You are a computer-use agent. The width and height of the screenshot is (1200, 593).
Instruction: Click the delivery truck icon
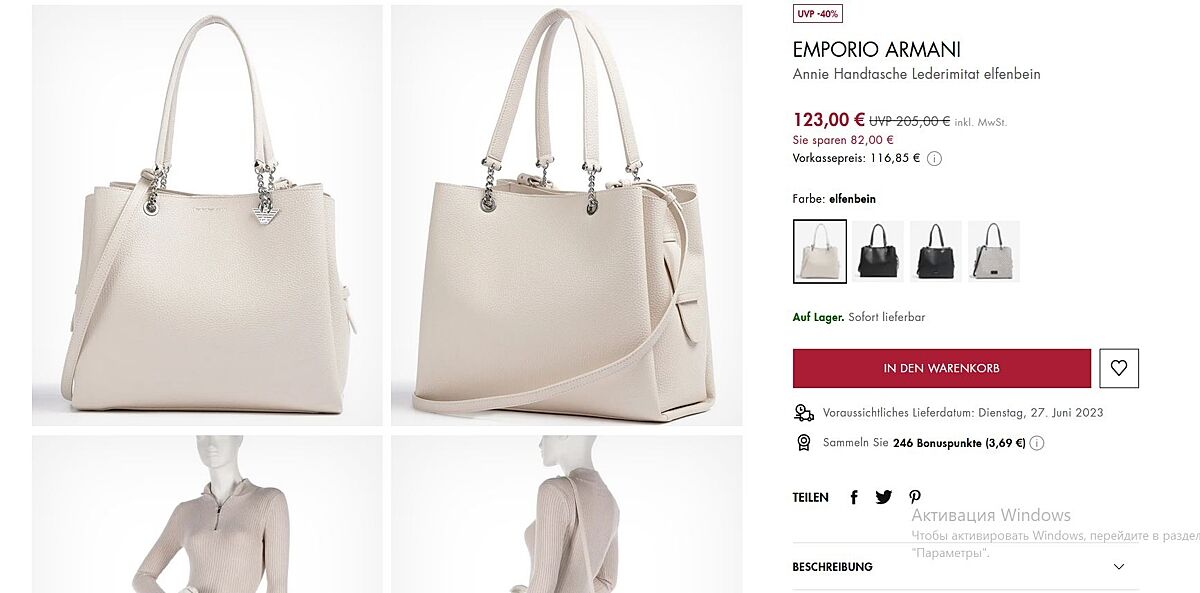[x=803, y=413]
